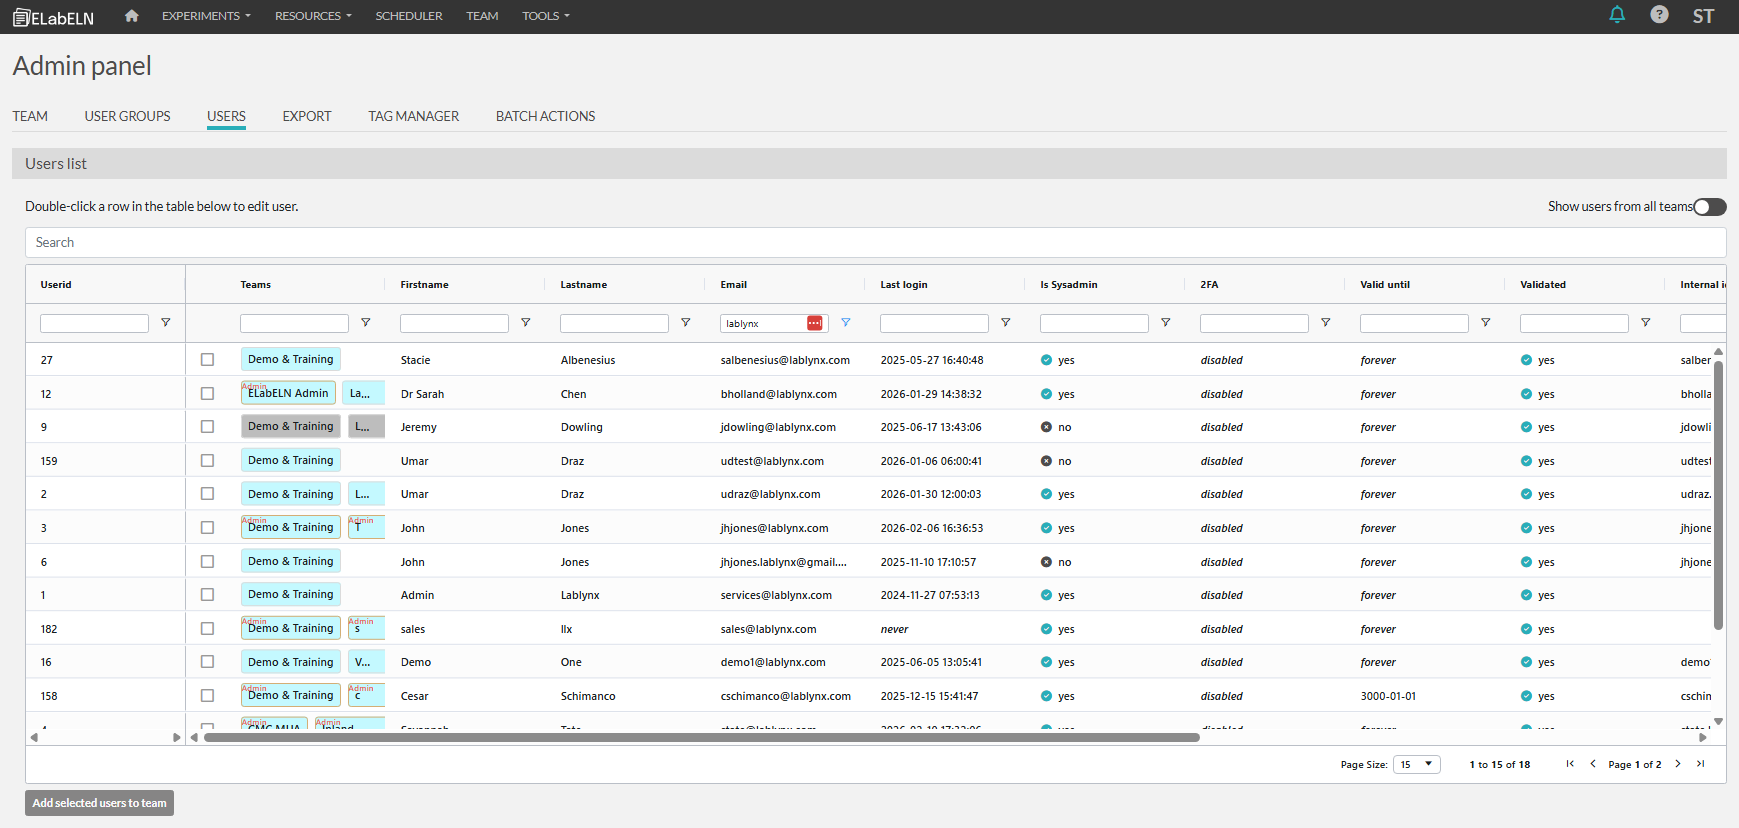Click the Userid column filter icon
Viewport: 1739px width, 828px height.
point(166,323)
